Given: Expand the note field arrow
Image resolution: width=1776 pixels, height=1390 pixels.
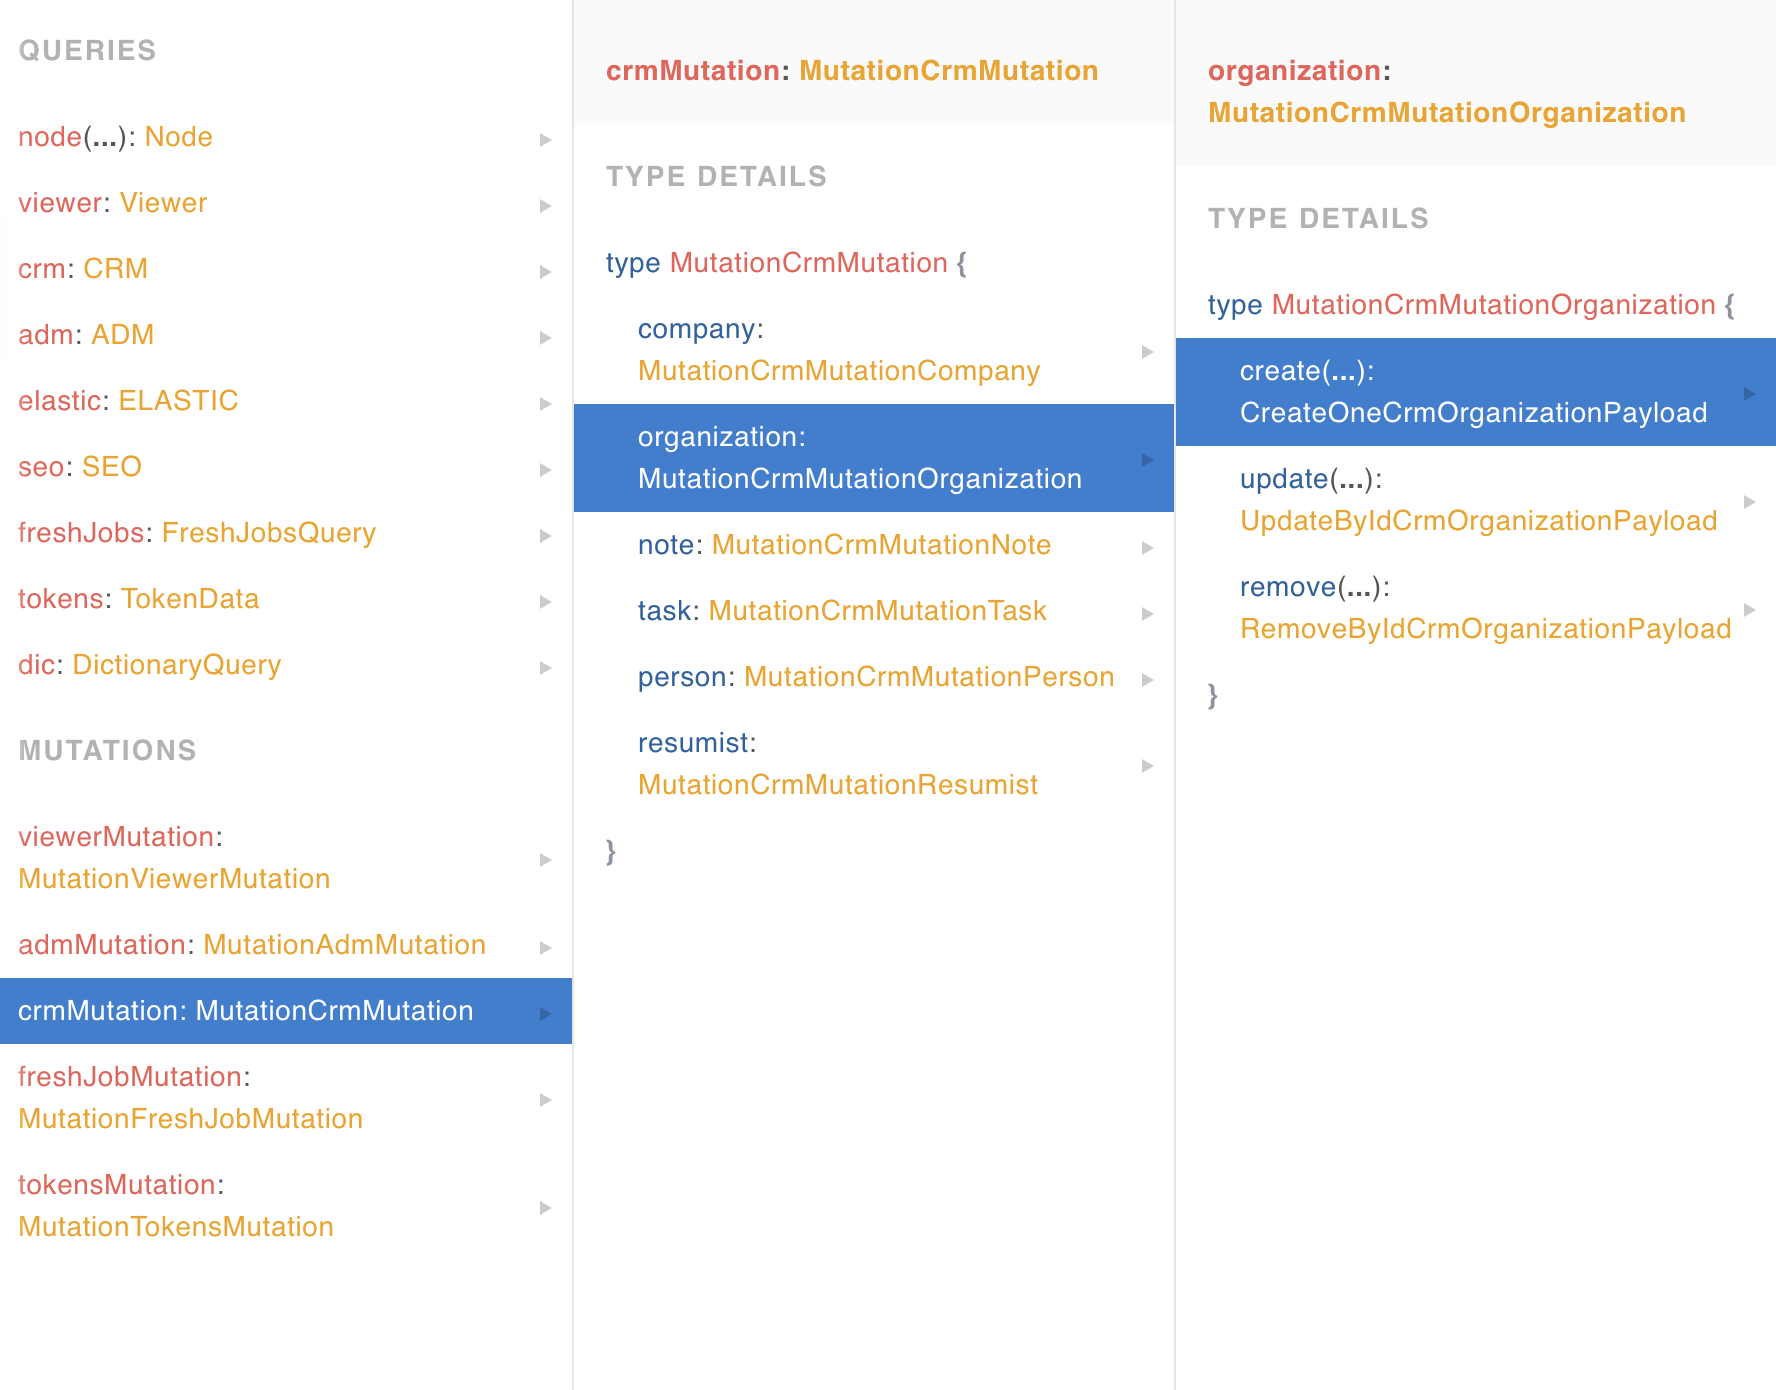Looking at the screenshot, I should click(1147, 547).
